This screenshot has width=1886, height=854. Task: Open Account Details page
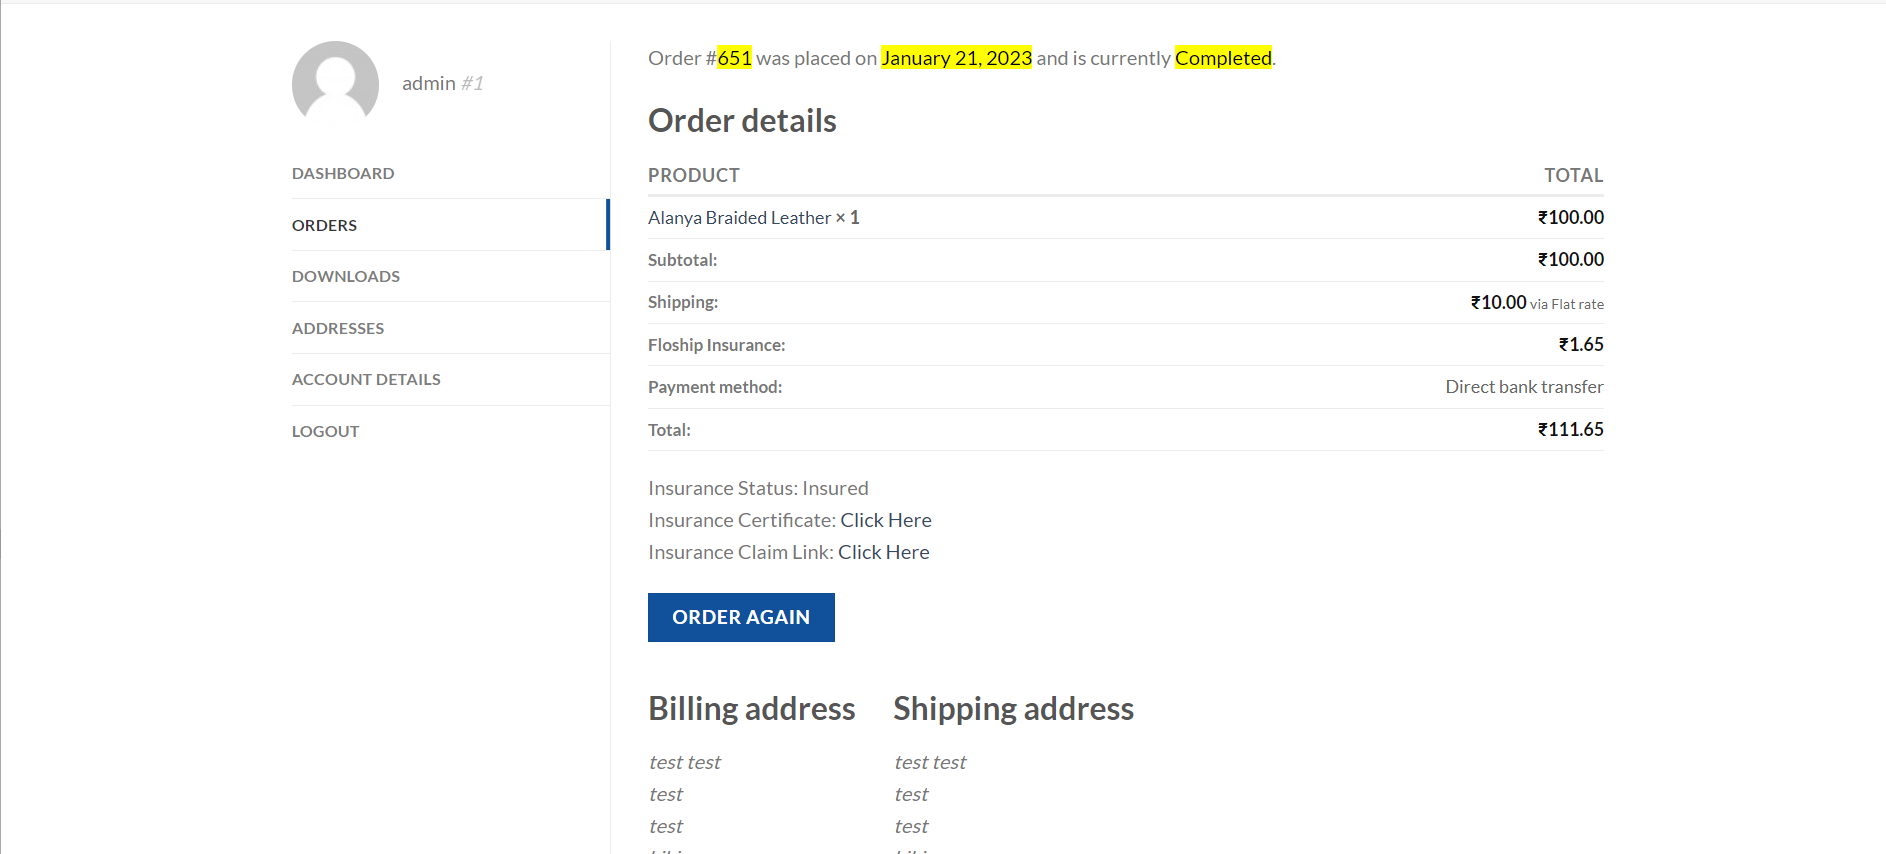[366, 379]
